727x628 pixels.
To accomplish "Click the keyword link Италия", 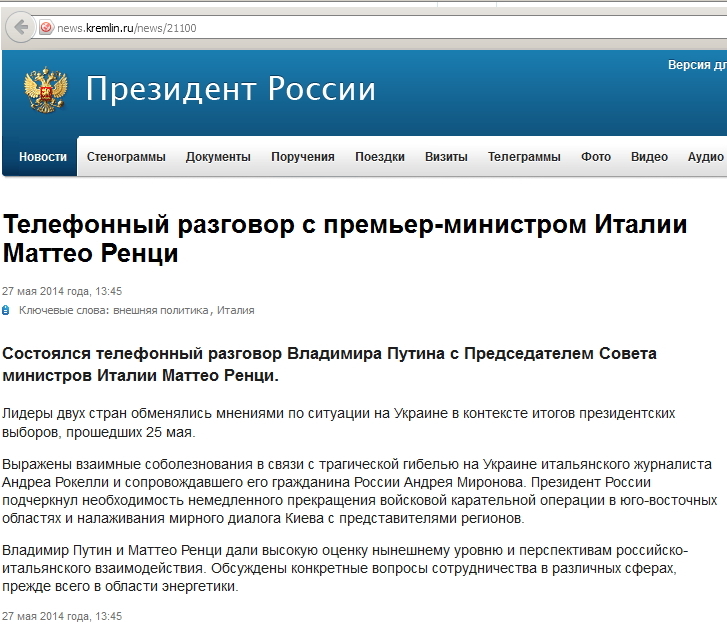I will [x=236, y=310].
